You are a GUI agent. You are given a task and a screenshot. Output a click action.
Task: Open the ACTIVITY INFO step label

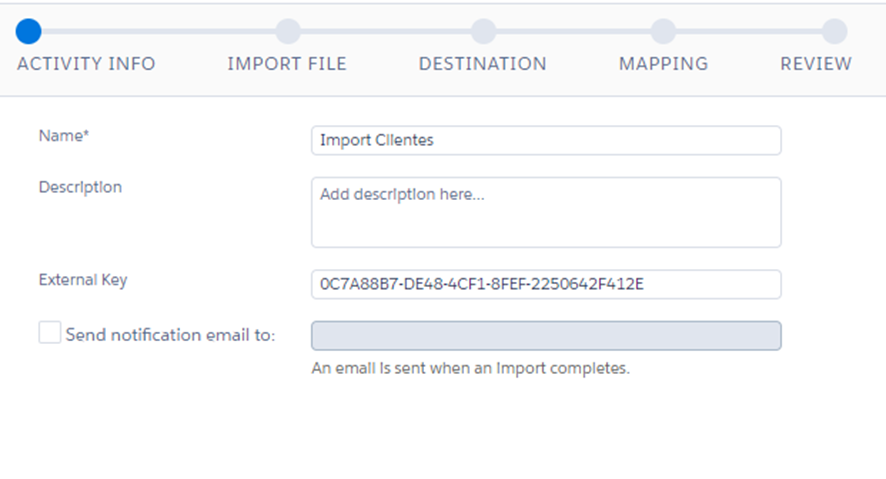coord(86,64)
